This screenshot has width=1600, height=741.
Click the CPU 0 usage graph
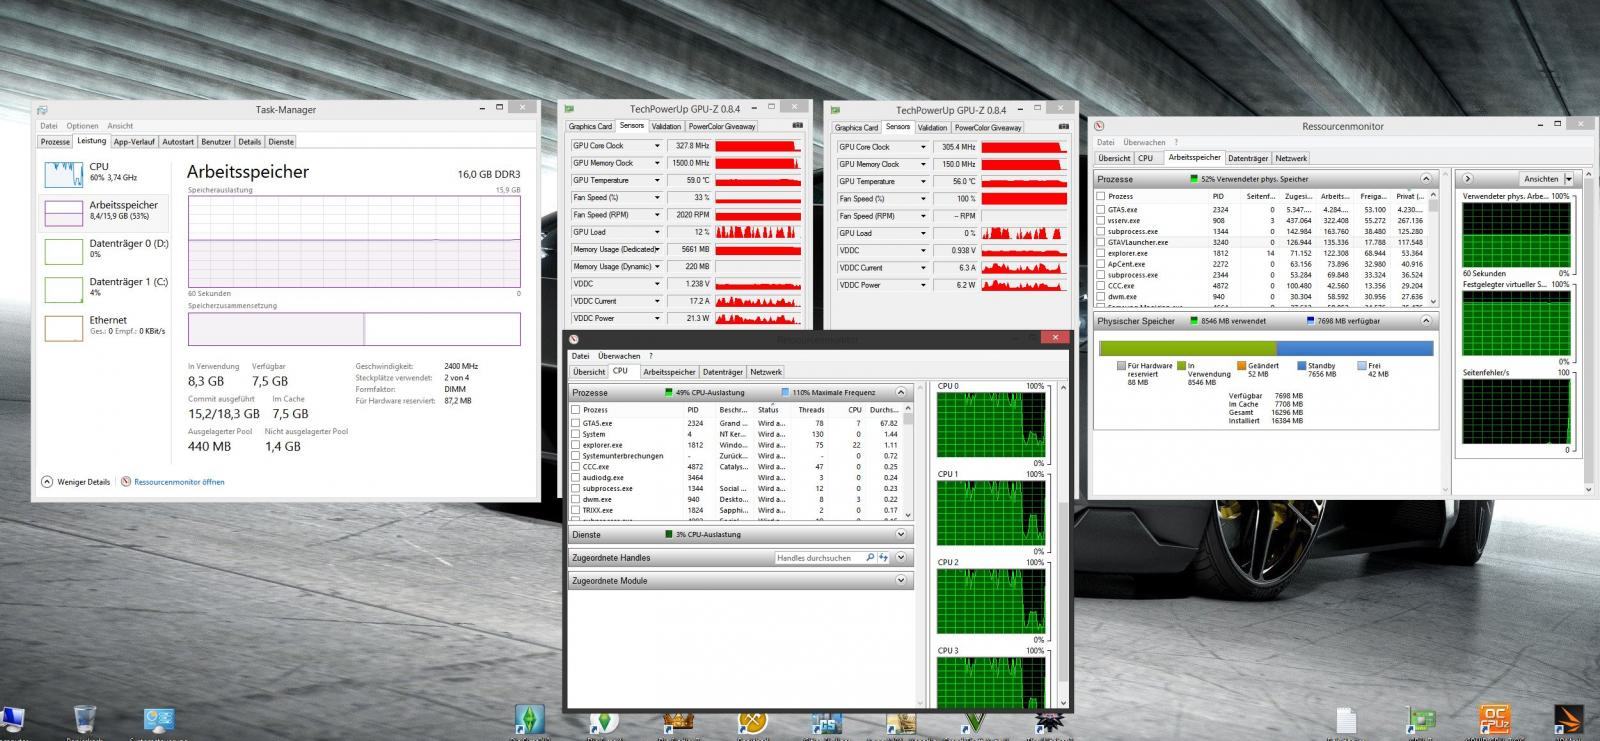pos(990,426)
